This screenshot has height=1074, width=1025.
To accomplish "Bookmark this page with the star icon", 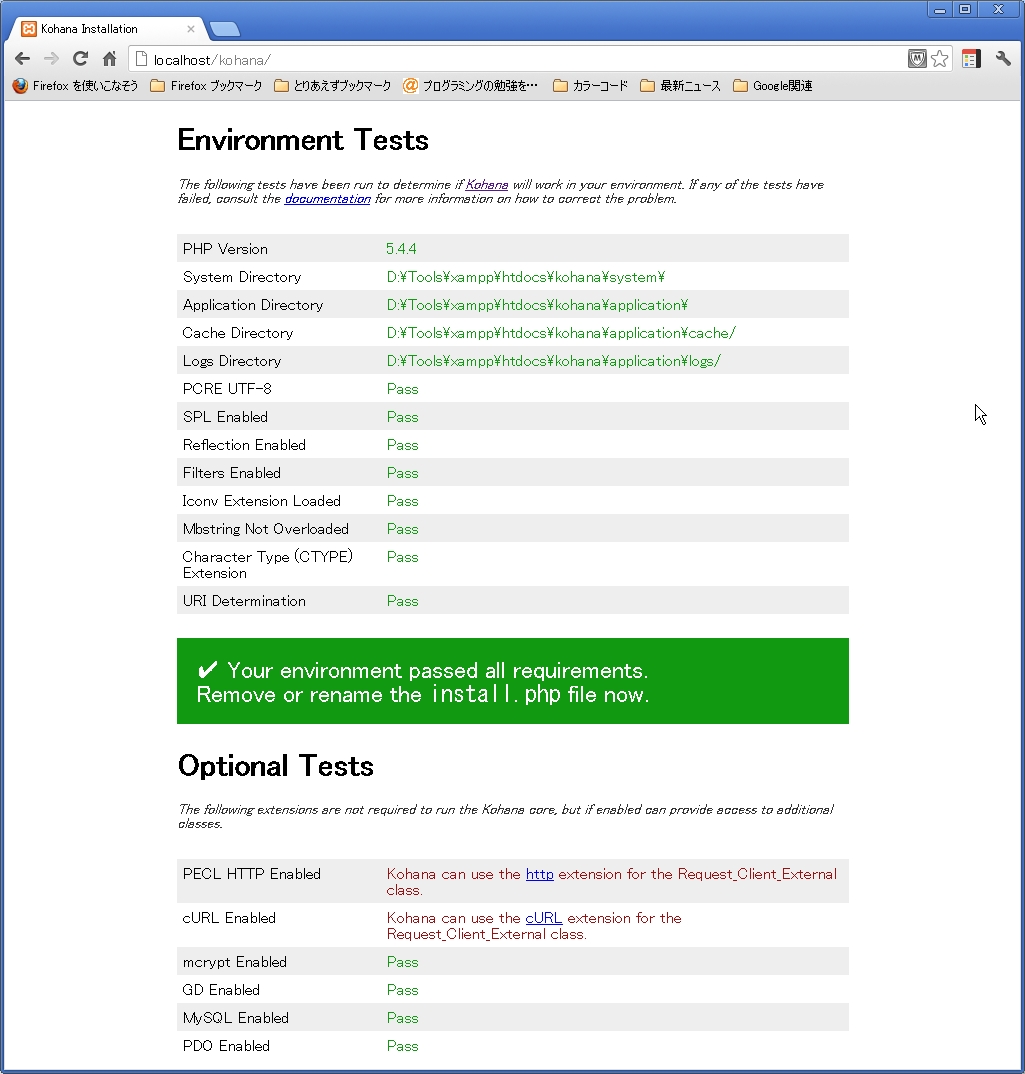I will click(x=939, y=59).
